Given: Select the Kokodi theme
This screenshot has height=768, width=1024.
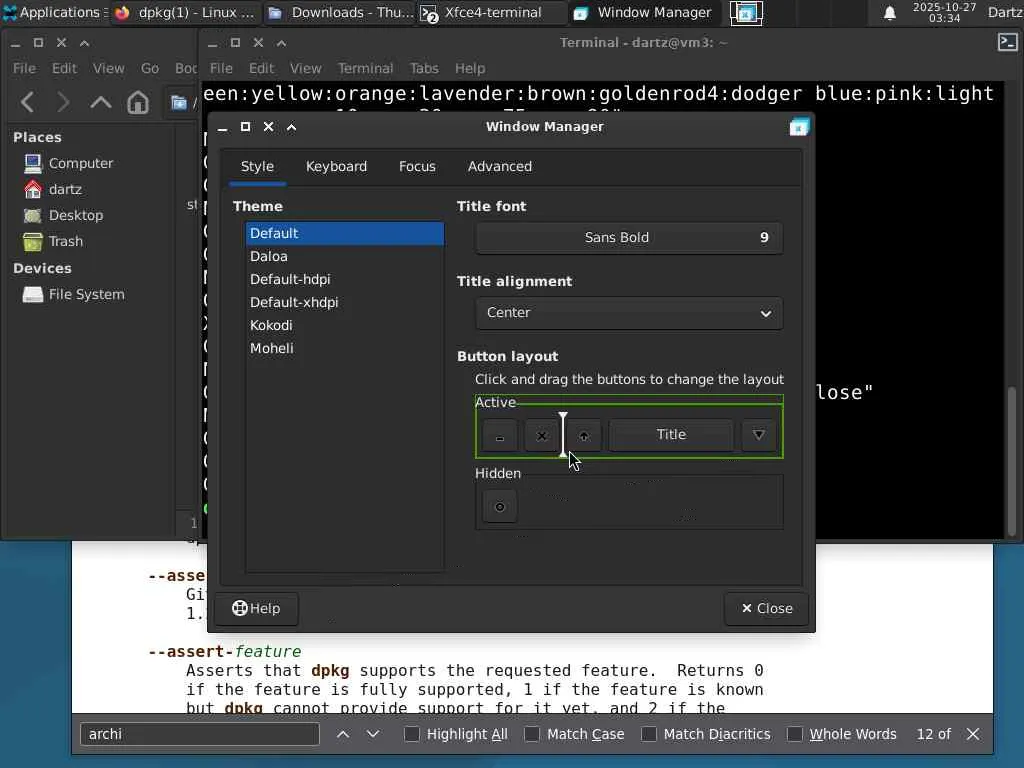Looking at the screenshot, I should [345, 325].
